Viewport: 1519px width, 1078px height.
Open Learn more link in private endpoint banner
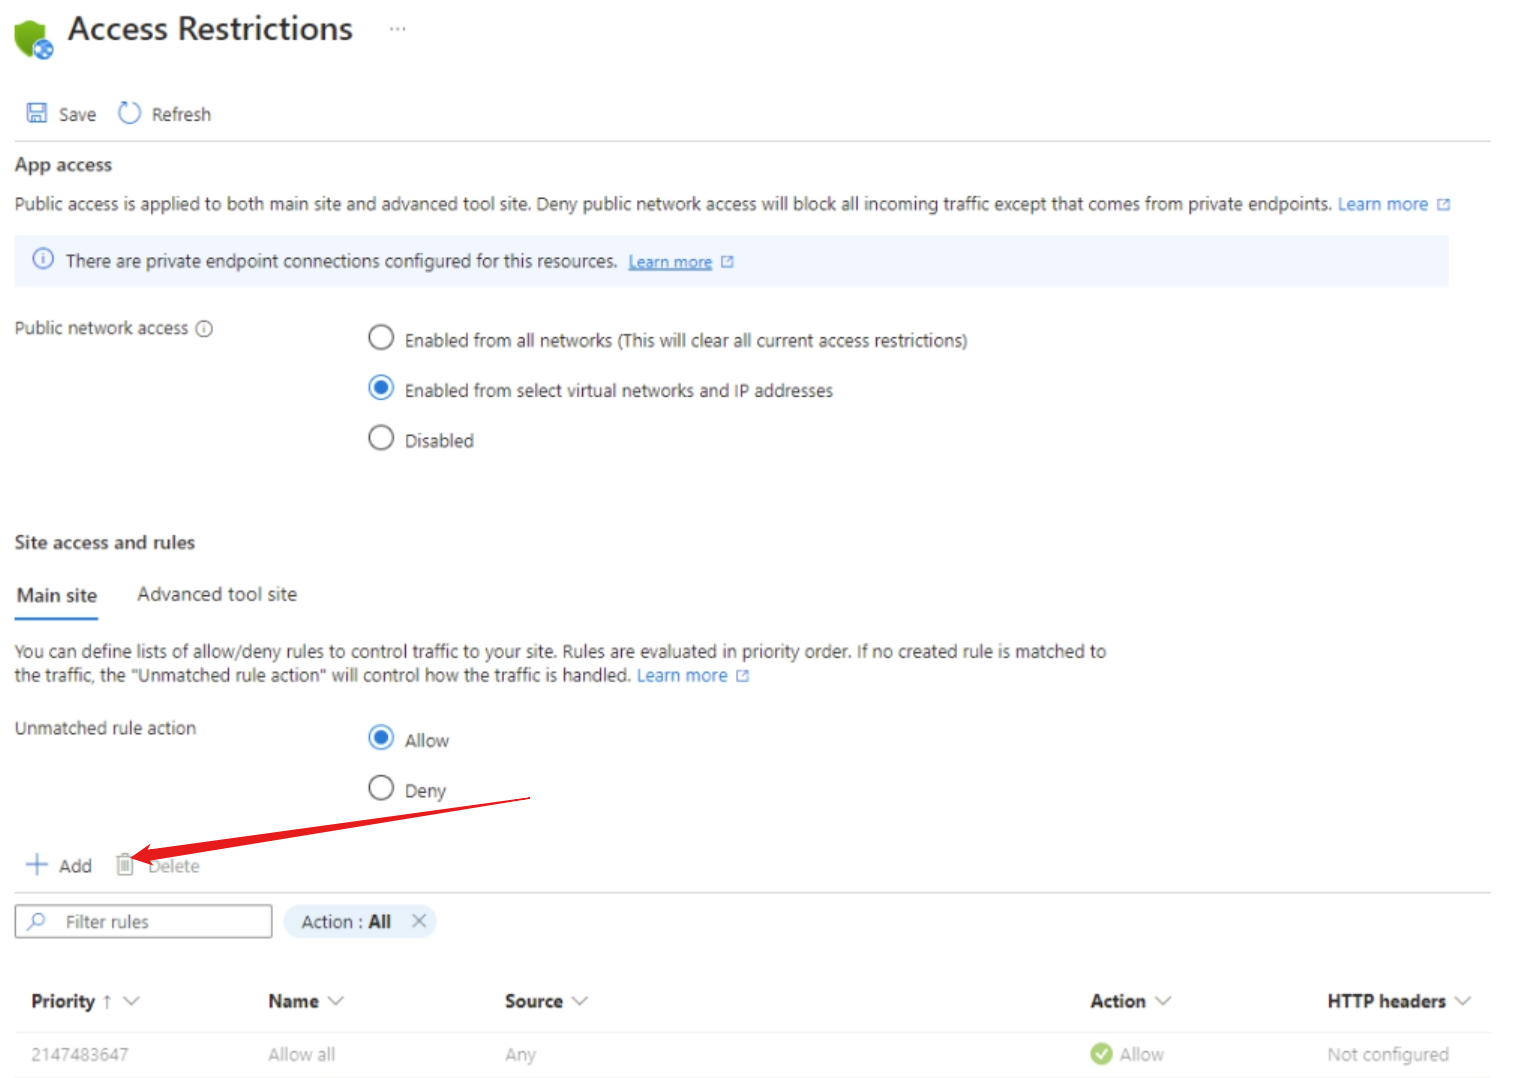tap(670, 262)
